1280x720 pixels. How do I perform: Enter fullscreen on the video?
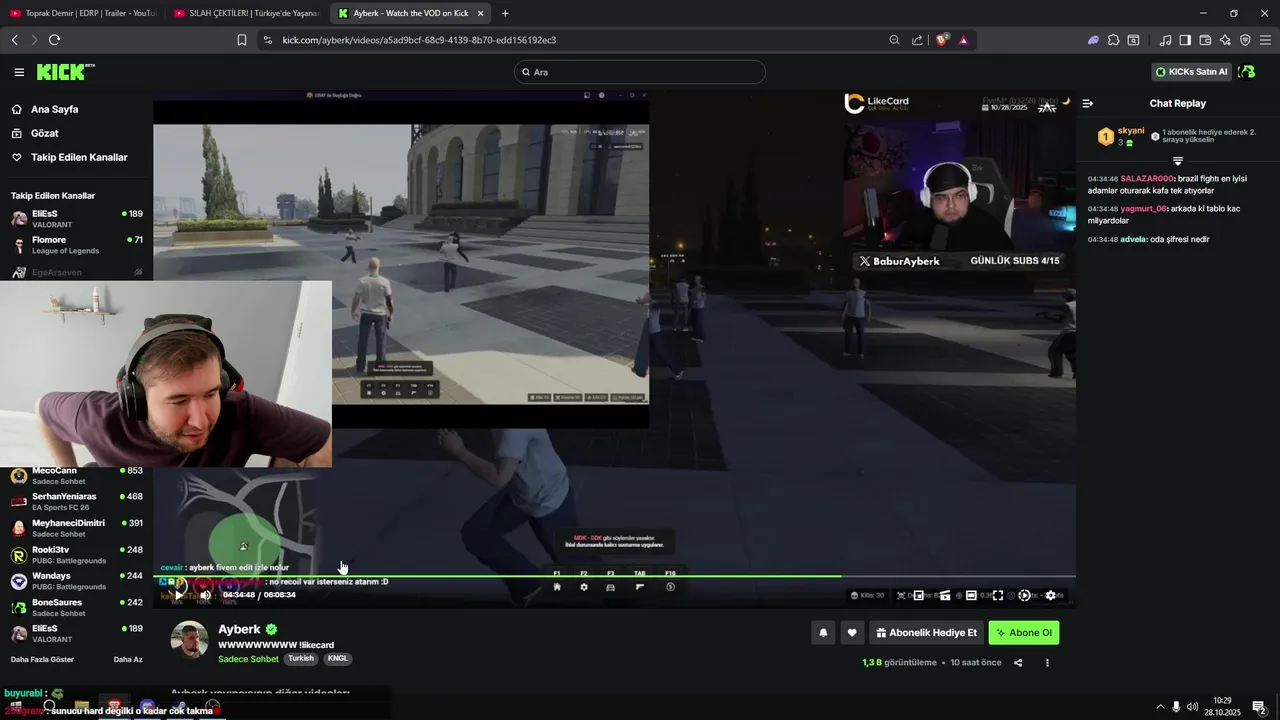(998, 595)
